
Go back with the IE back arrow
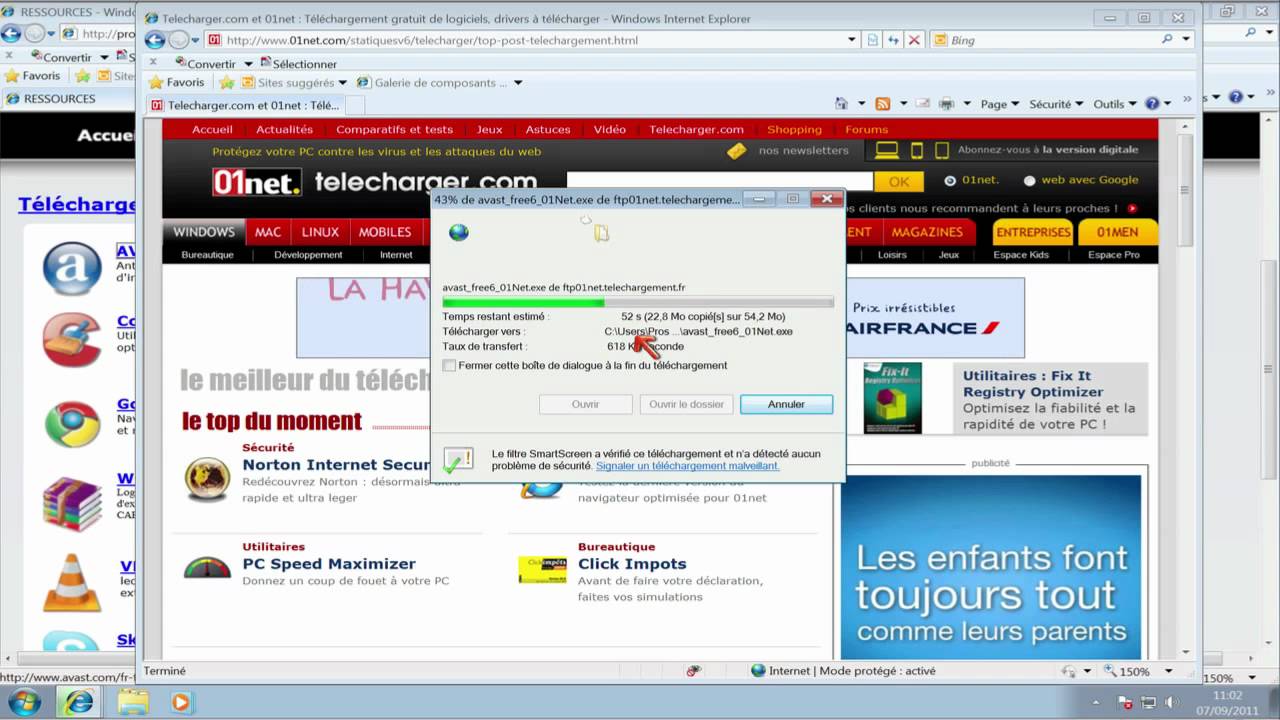click(x=155, y=40)
